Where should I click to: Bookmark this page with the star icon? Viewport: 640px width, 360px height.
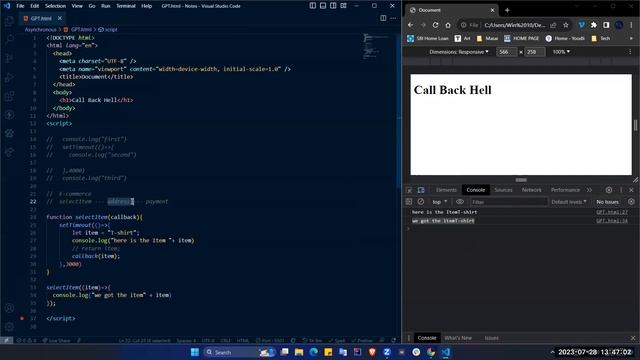pyautogui.click(x=566, y=25)
